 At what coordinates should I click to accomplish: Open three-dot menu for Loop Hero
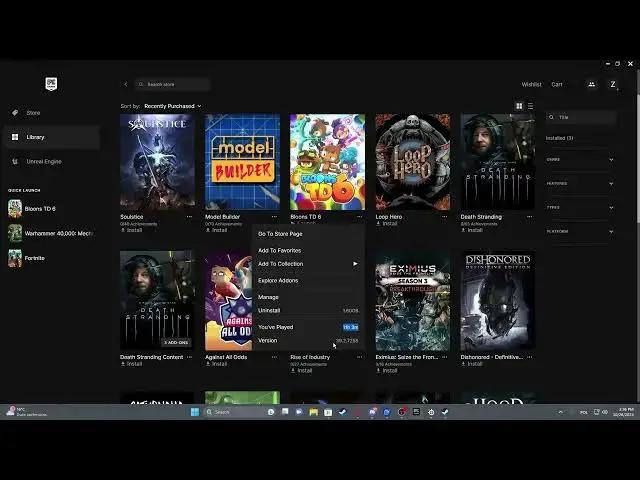444,217
